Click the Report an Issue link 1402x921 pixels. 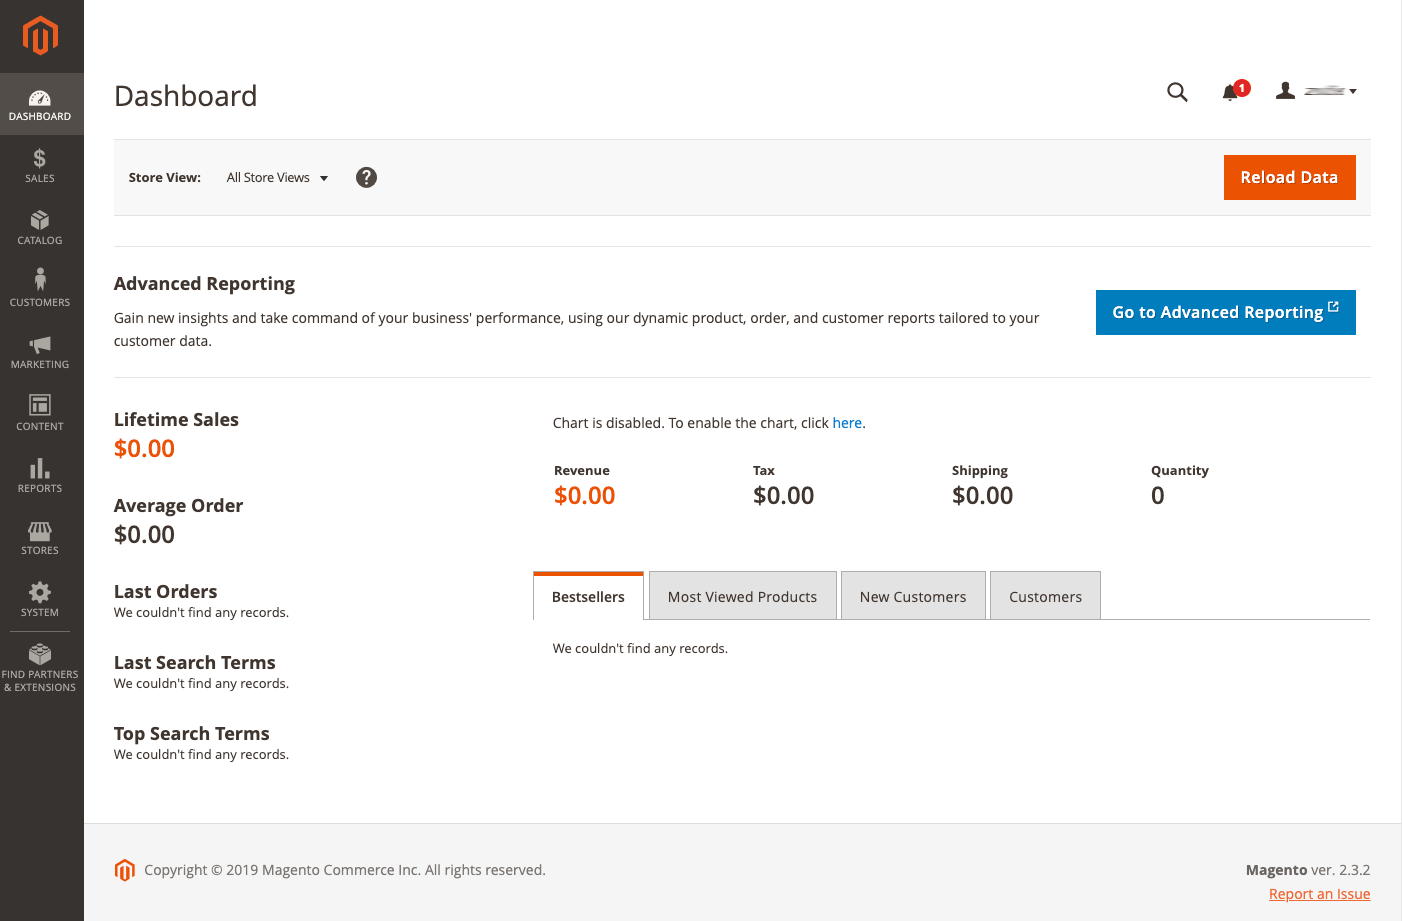coord(1319,894)
